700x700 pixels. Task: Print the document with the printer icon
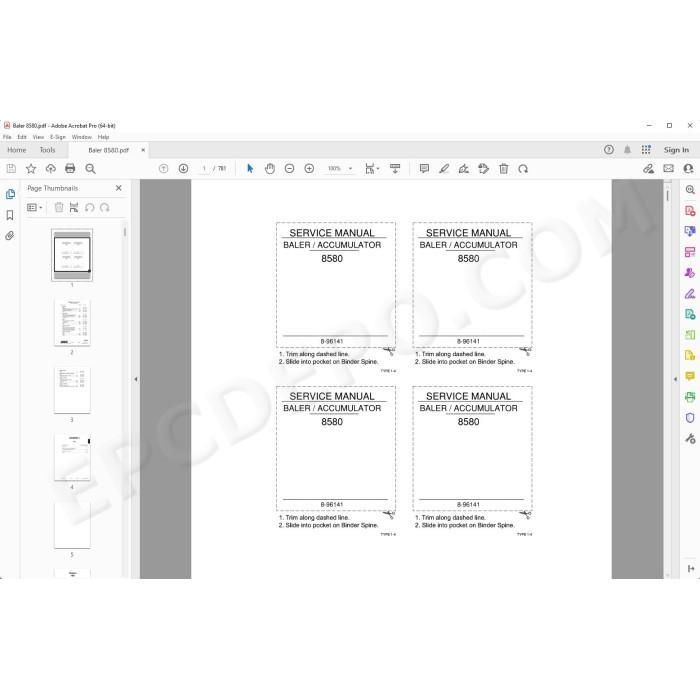point(70,169)
